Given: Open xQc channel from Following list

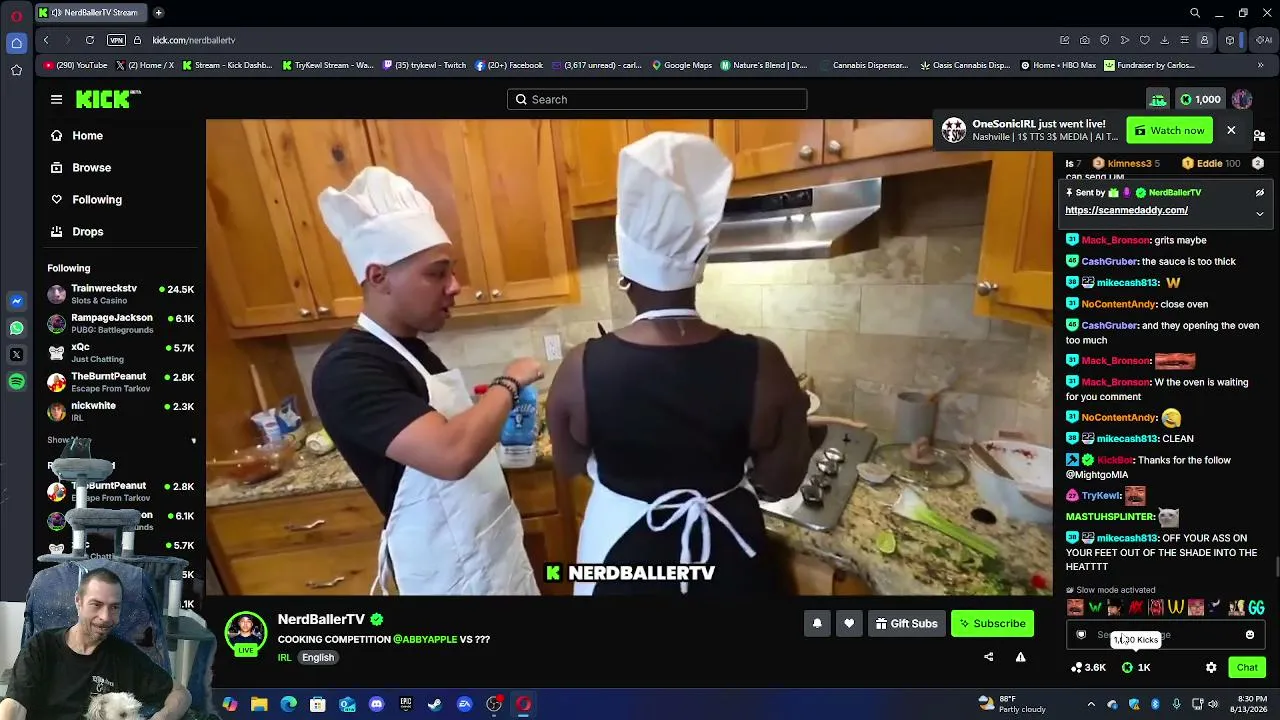Looking at the screenshot, I should point(121,352).
